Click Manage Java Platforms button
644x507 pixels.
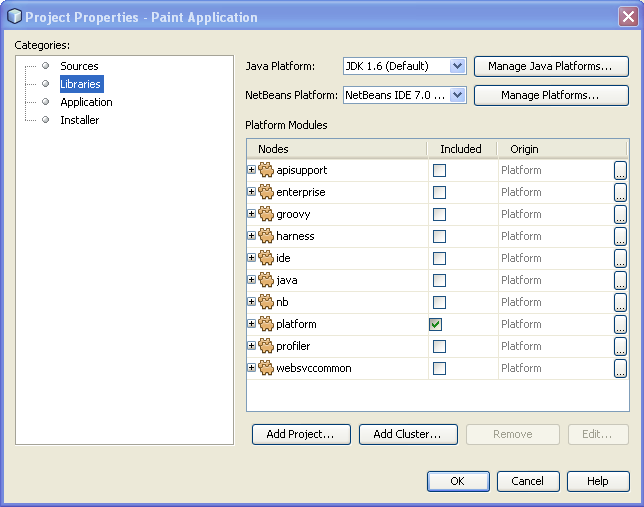[550, 66]
